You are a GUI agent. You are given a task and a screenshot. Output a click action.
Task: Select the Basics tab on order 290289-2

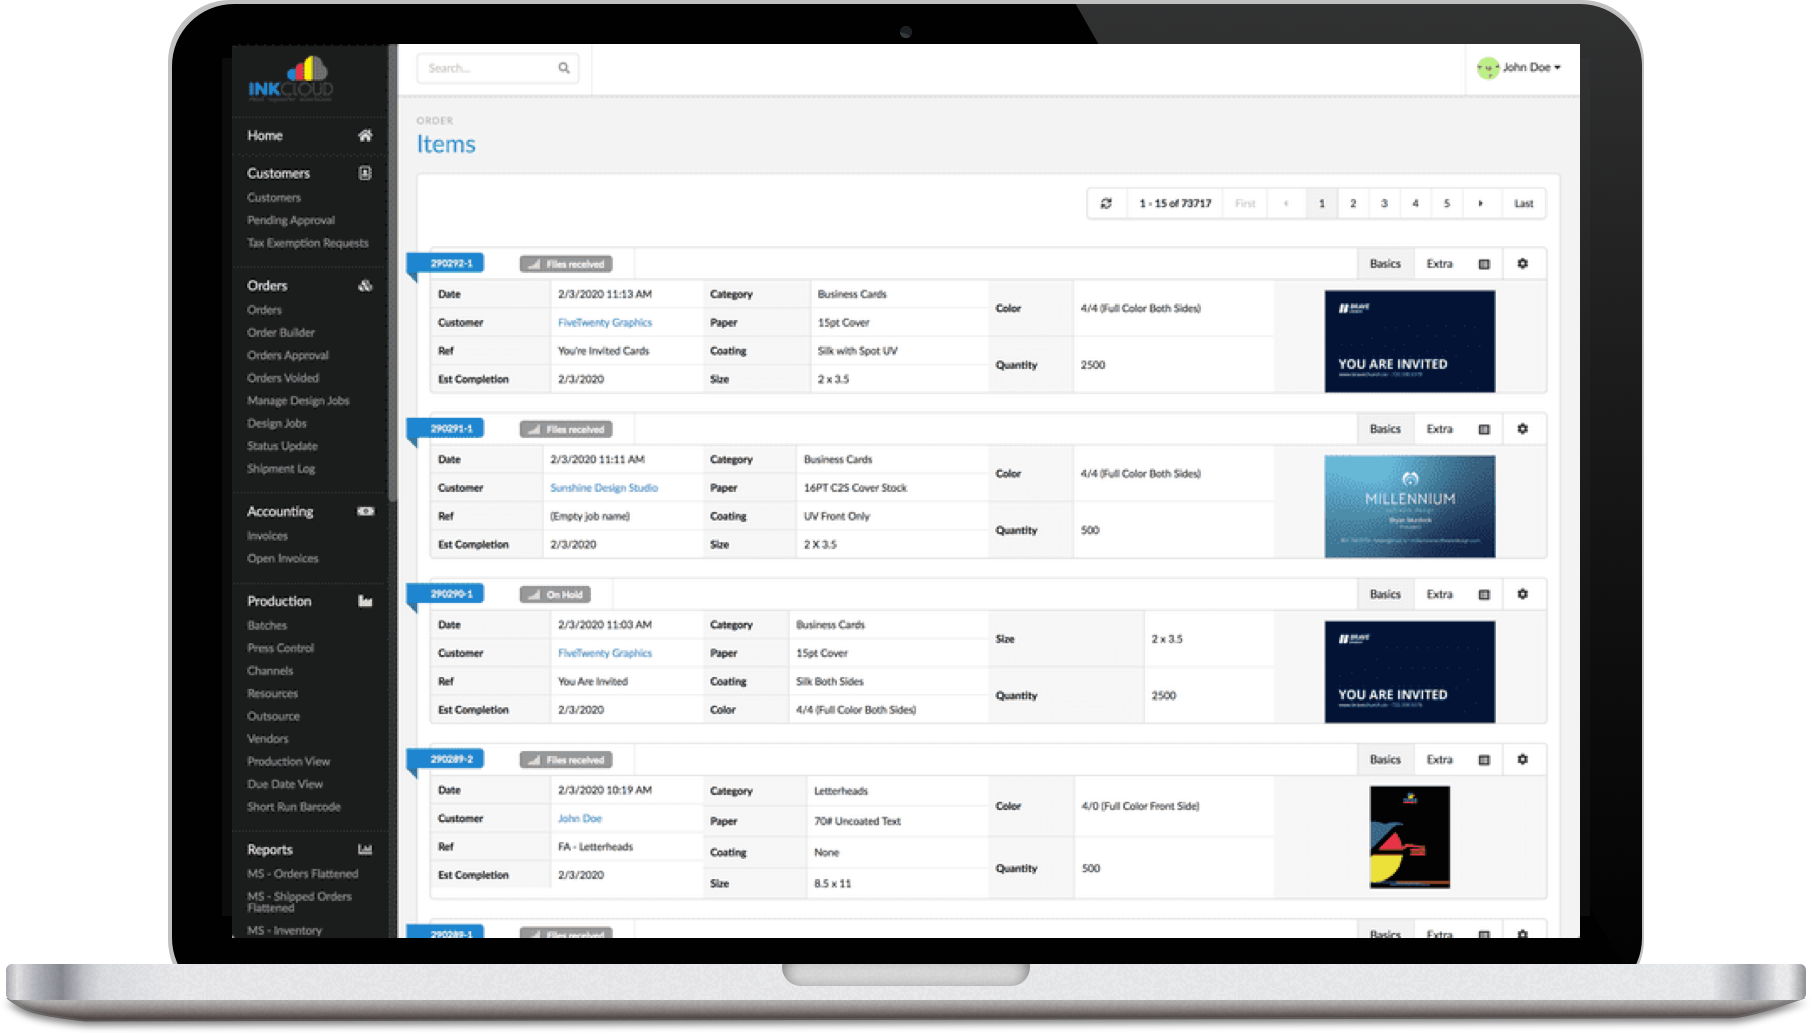[x=1385, y=759]
